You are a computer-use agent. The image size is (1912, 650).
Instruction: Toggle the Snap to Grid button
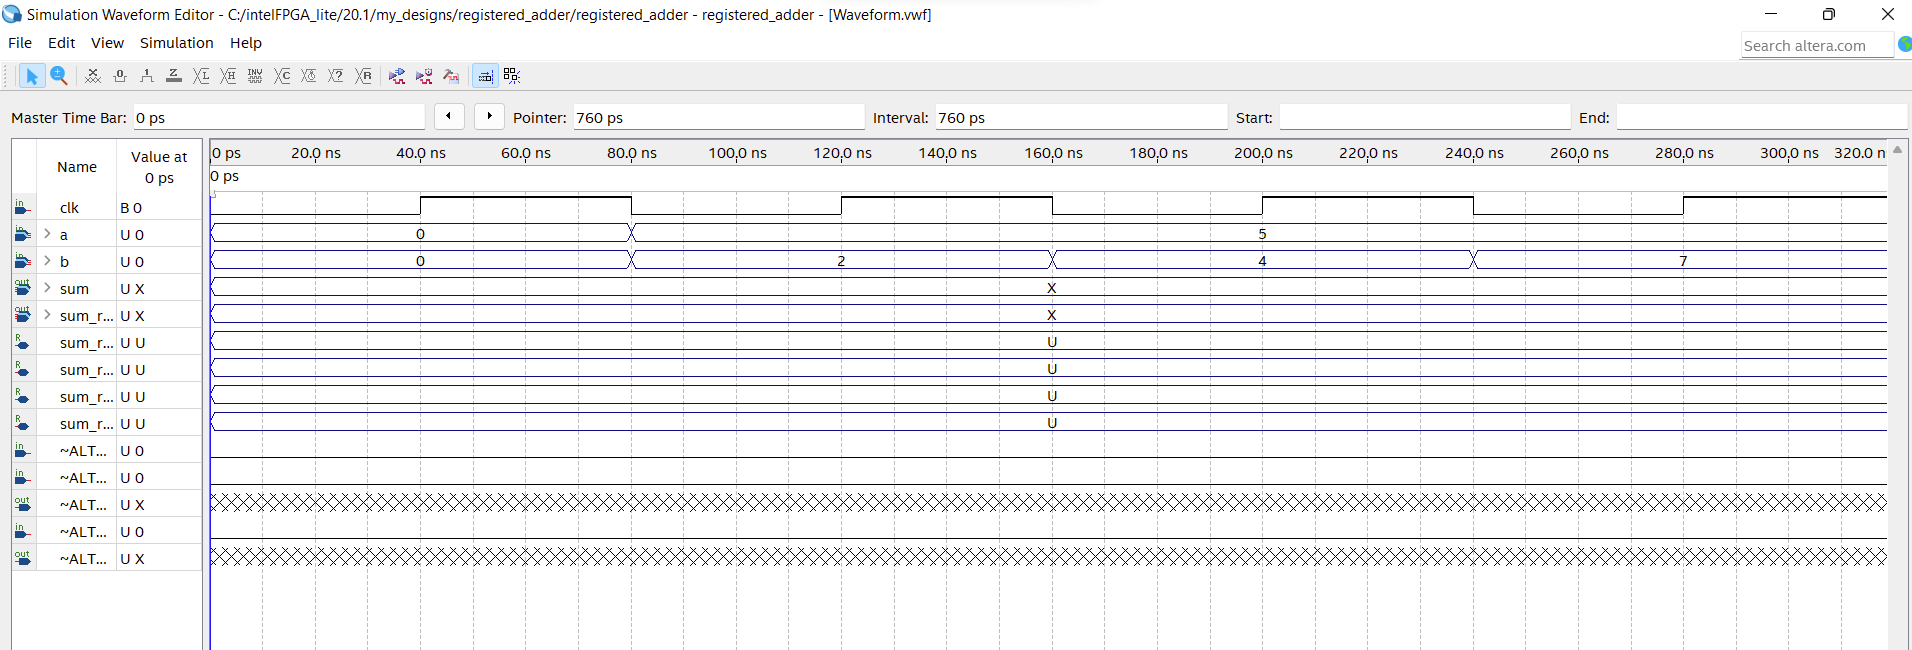tap(512, 76)
